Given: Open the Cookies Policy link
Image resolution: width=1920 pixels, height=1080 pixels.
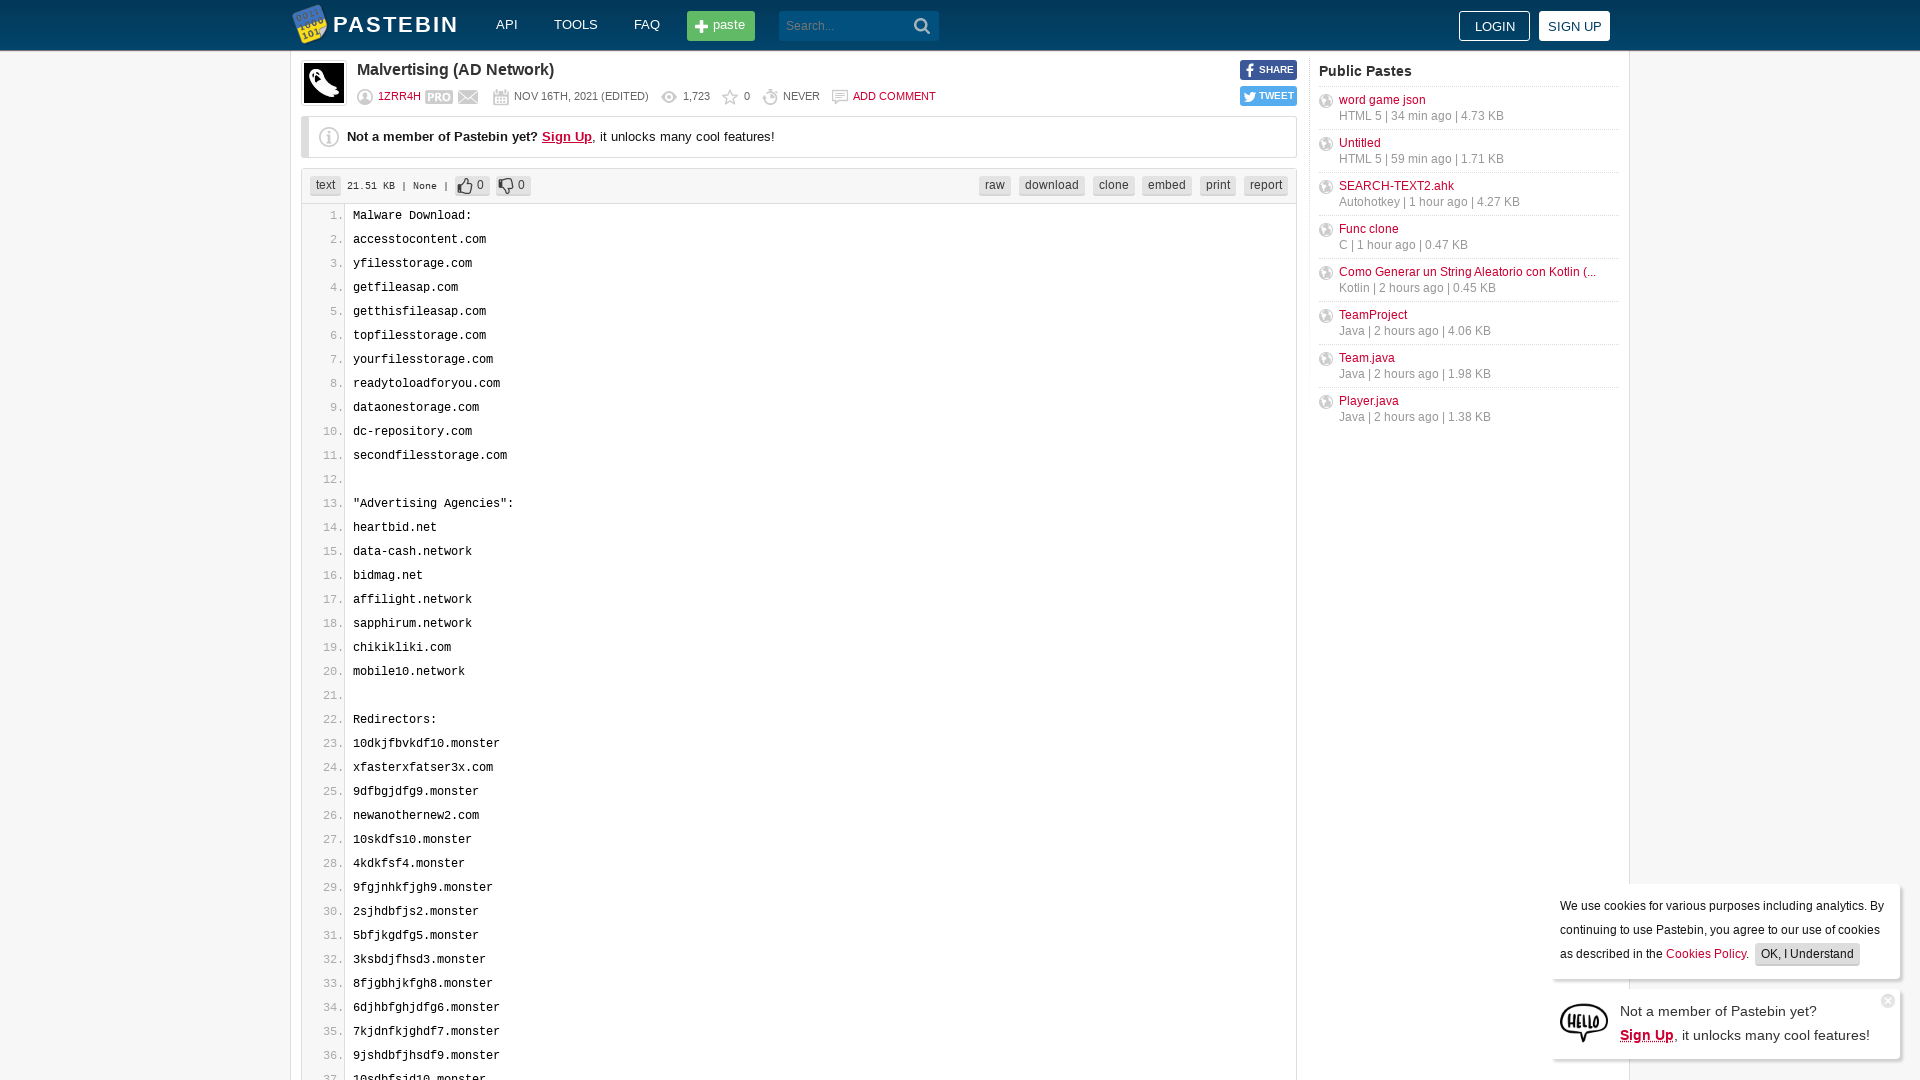Looking at the screenshot, I should pyautogui.click(x=1706, y=954).
